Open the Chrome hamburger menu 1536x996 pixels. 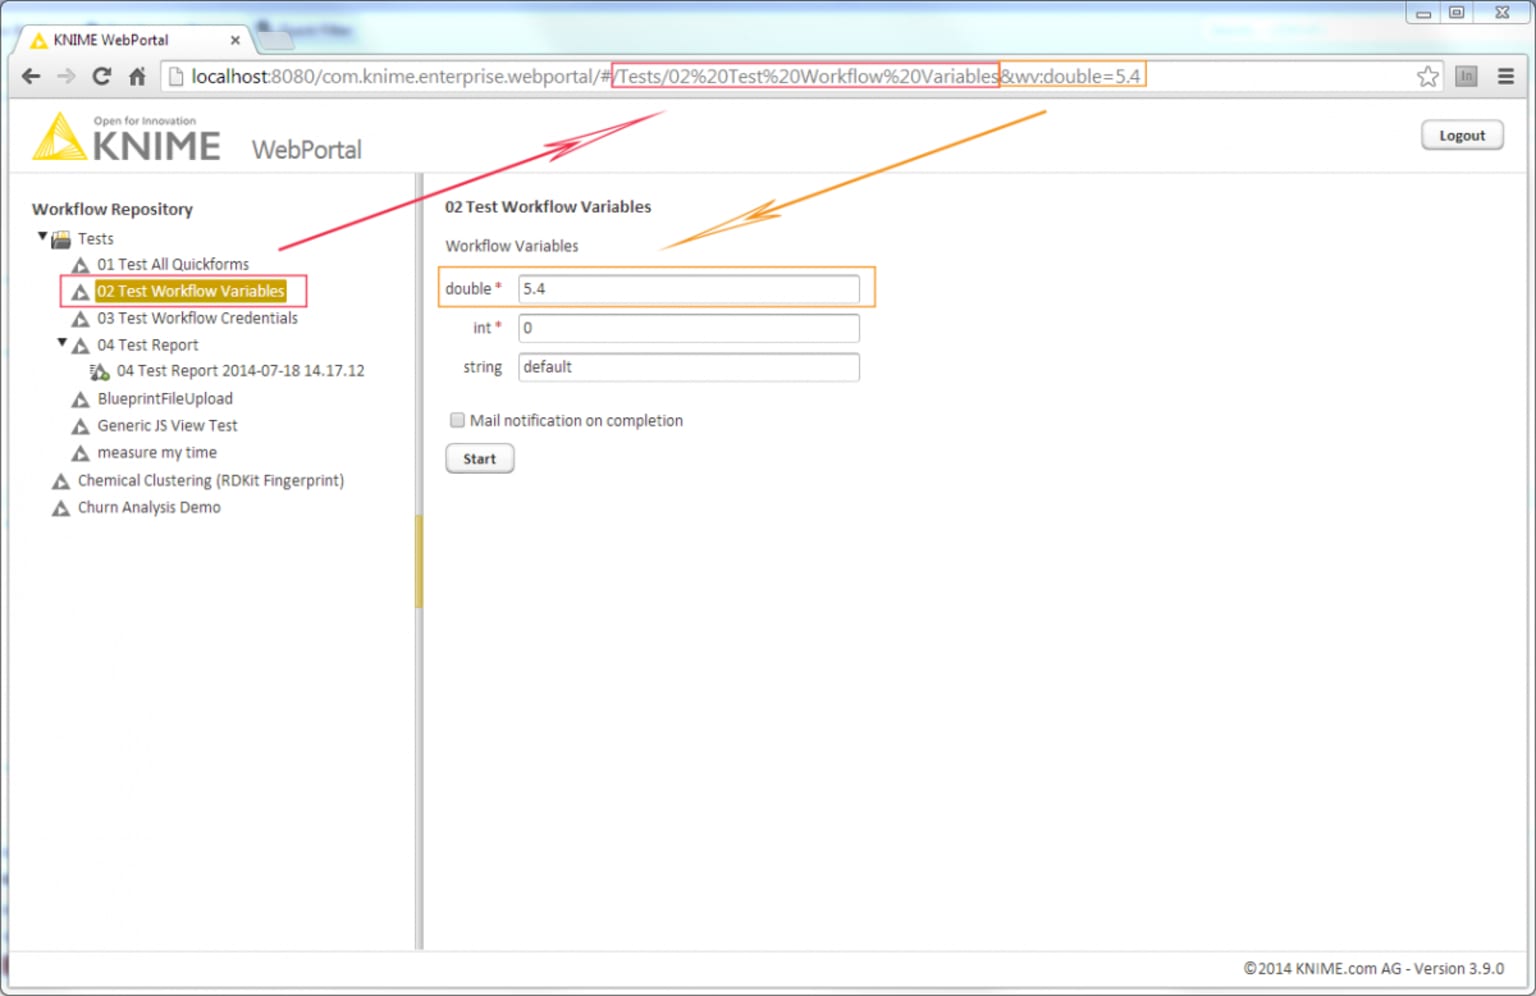tap(1505, 76)
